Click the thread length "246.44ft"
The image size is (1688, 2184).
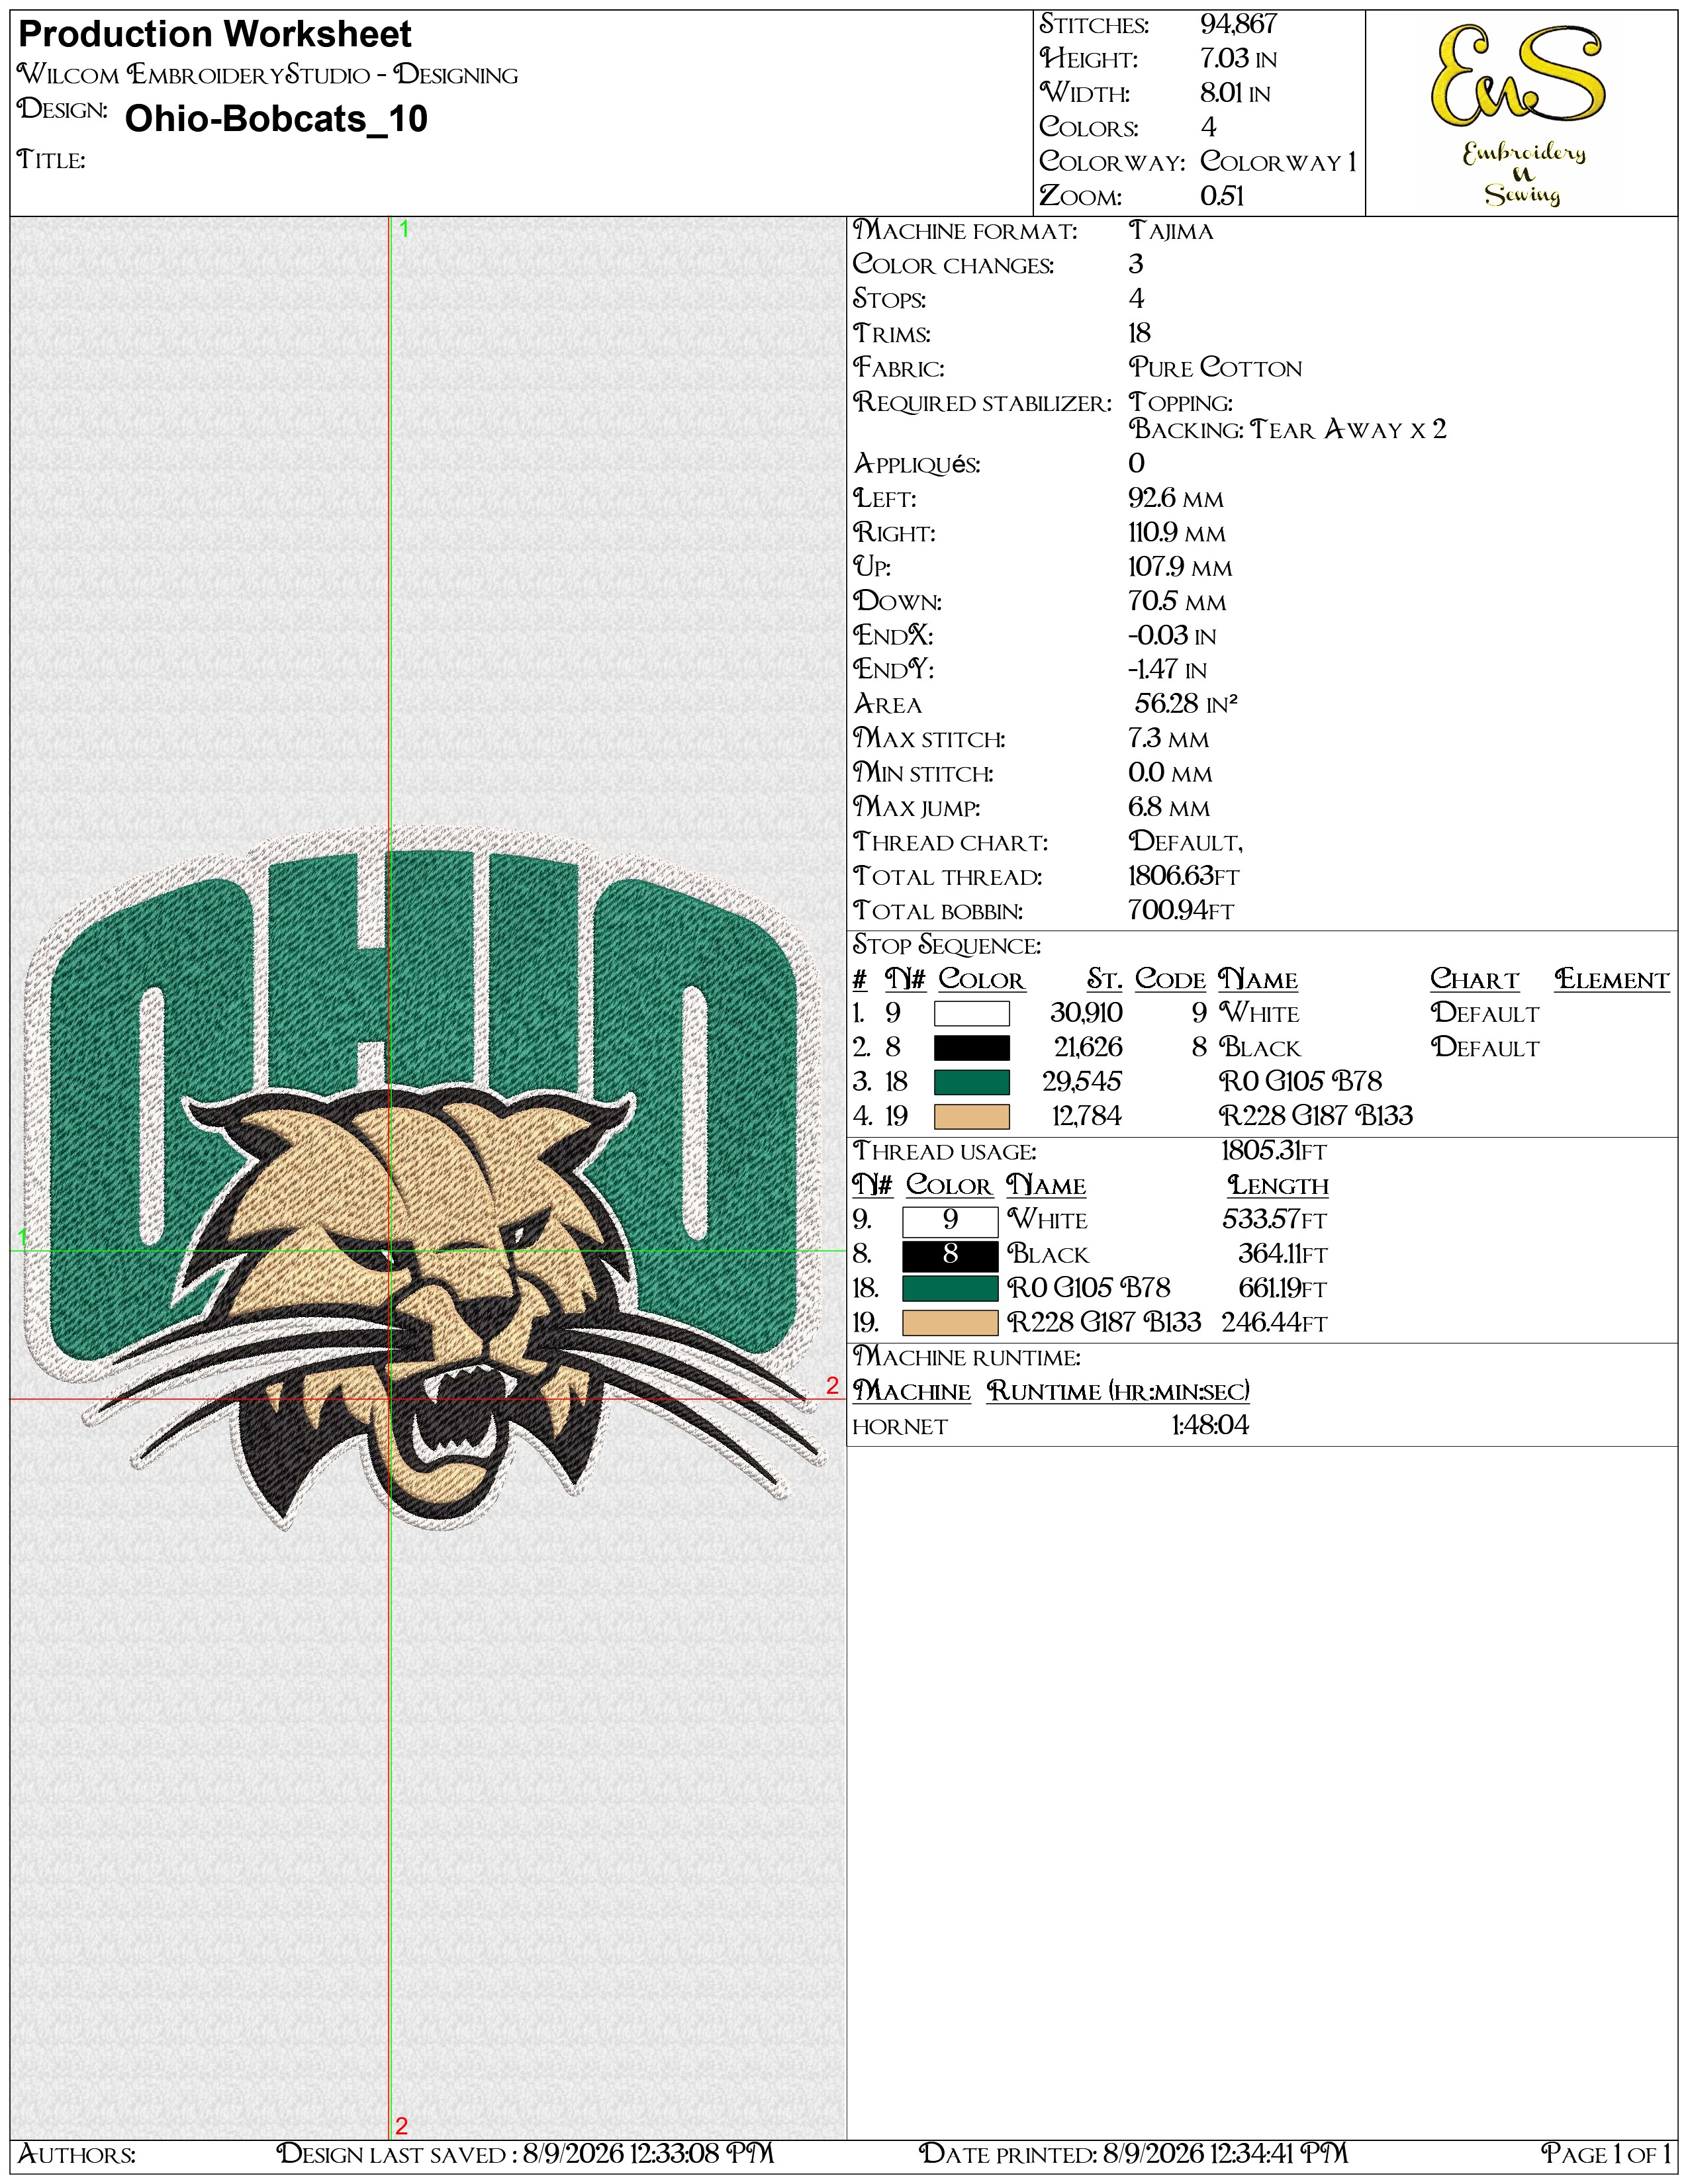pos(1275,1323)
